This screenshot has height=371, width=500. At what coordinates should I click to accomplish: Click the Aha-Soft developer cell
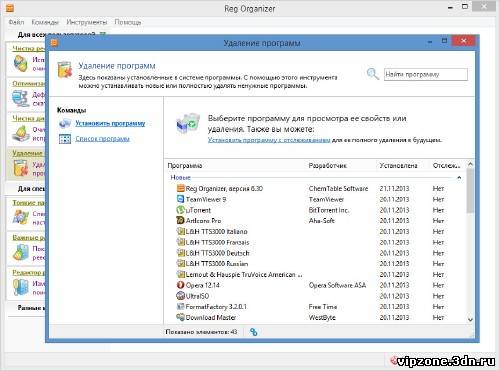point(321,220)
